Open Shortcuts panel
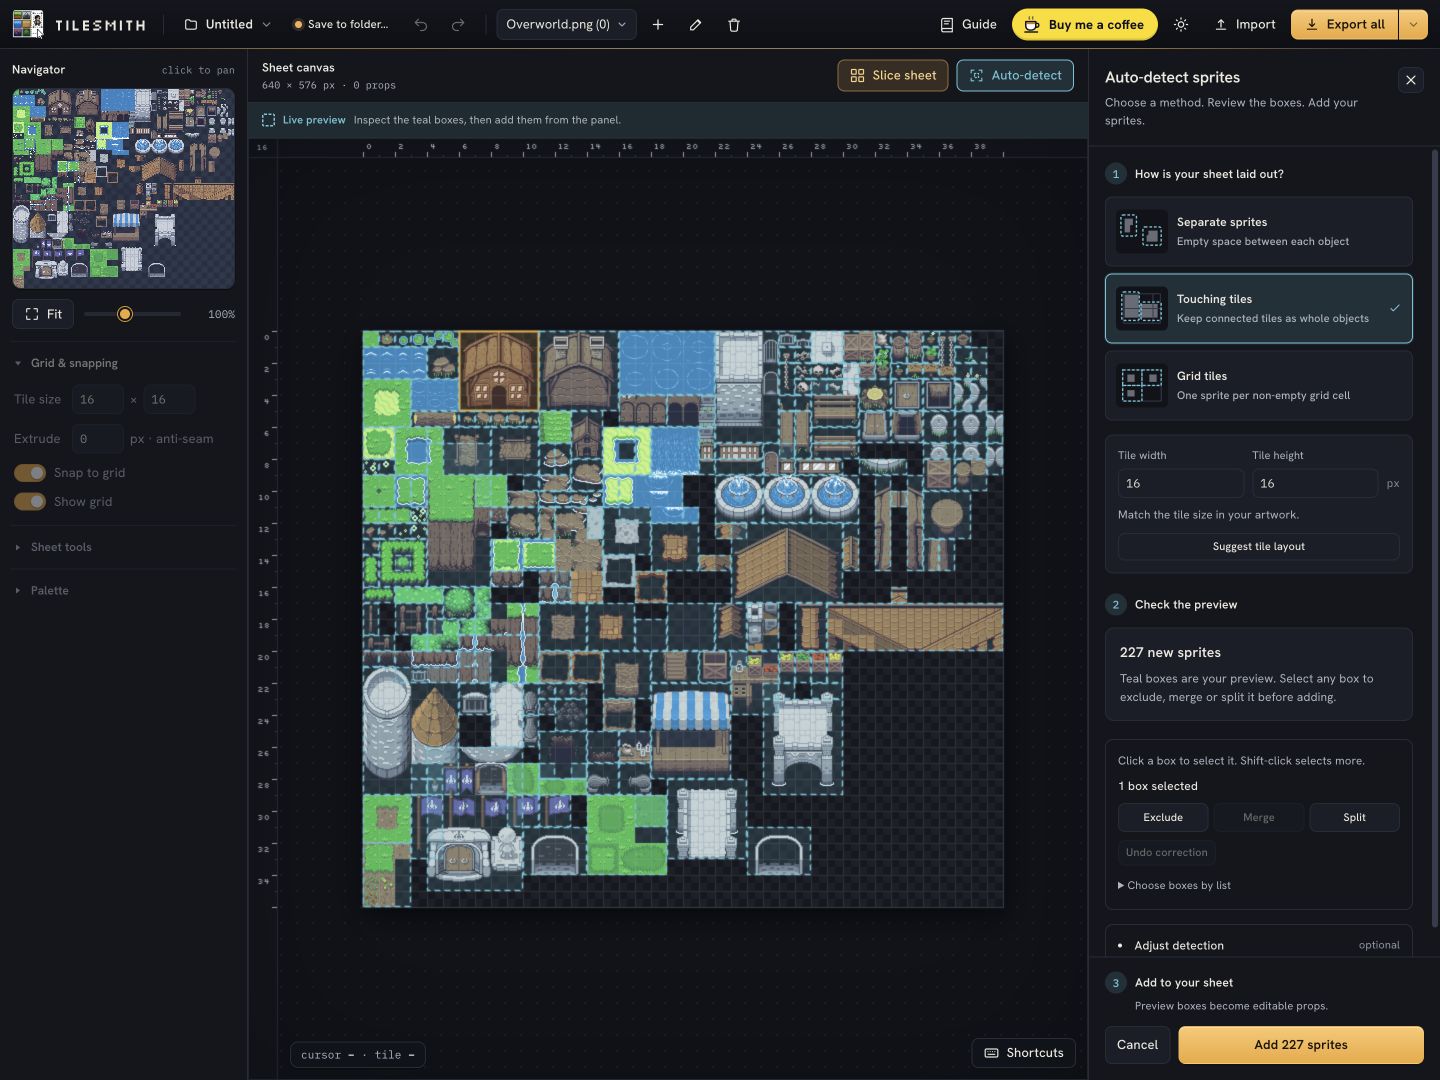The width and height of the screenshot is (1440, 1080). pyautogui.click(x=1024, y=1052)
